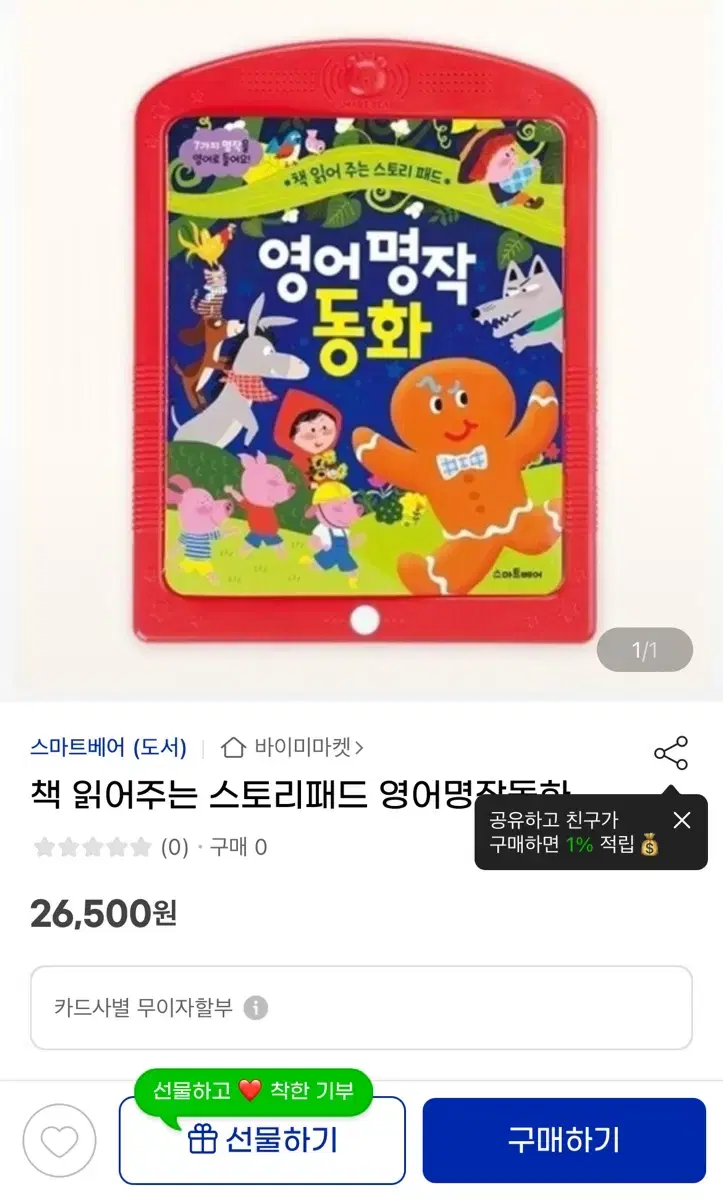Tap the 1/1 image counter badge
723x1200 pixels.
(x=645, y=650)
